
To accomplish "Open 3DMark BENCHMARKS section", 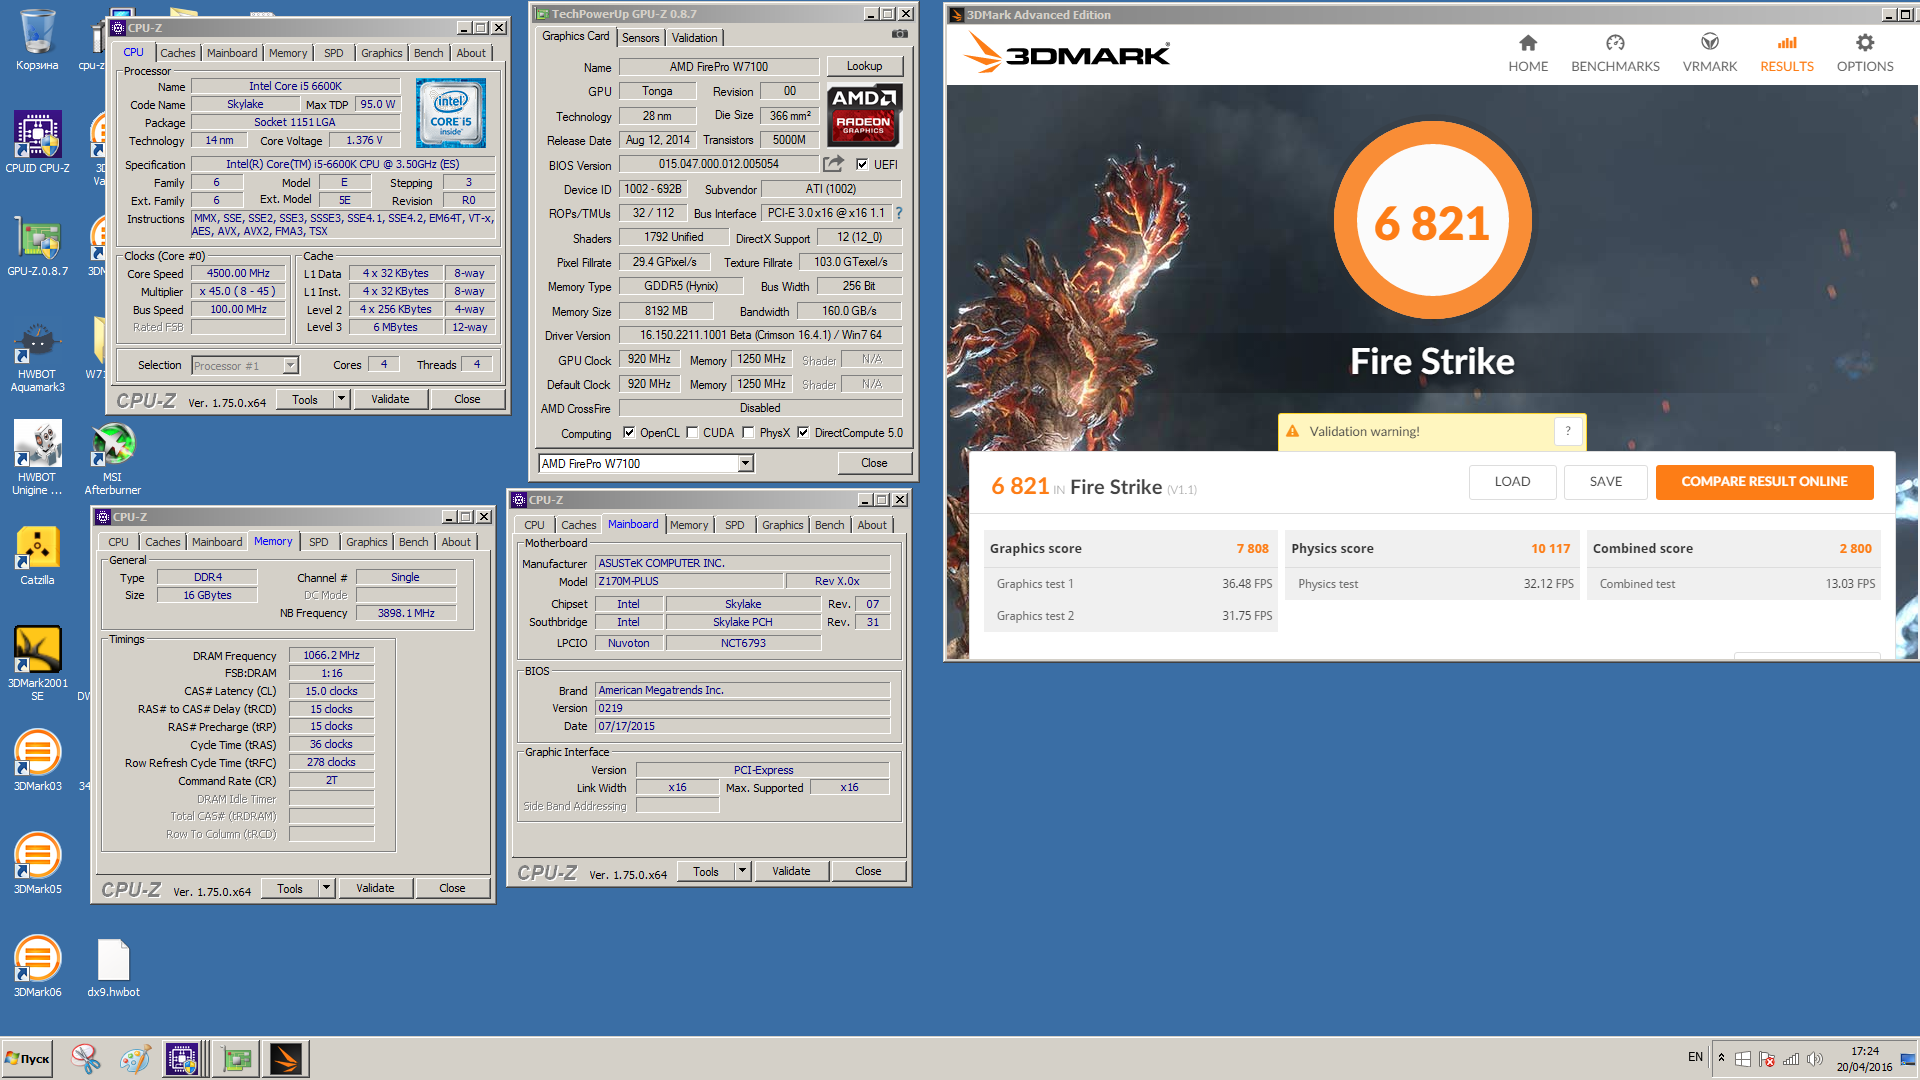I will pyautogui.click(x=1615, y=53).
